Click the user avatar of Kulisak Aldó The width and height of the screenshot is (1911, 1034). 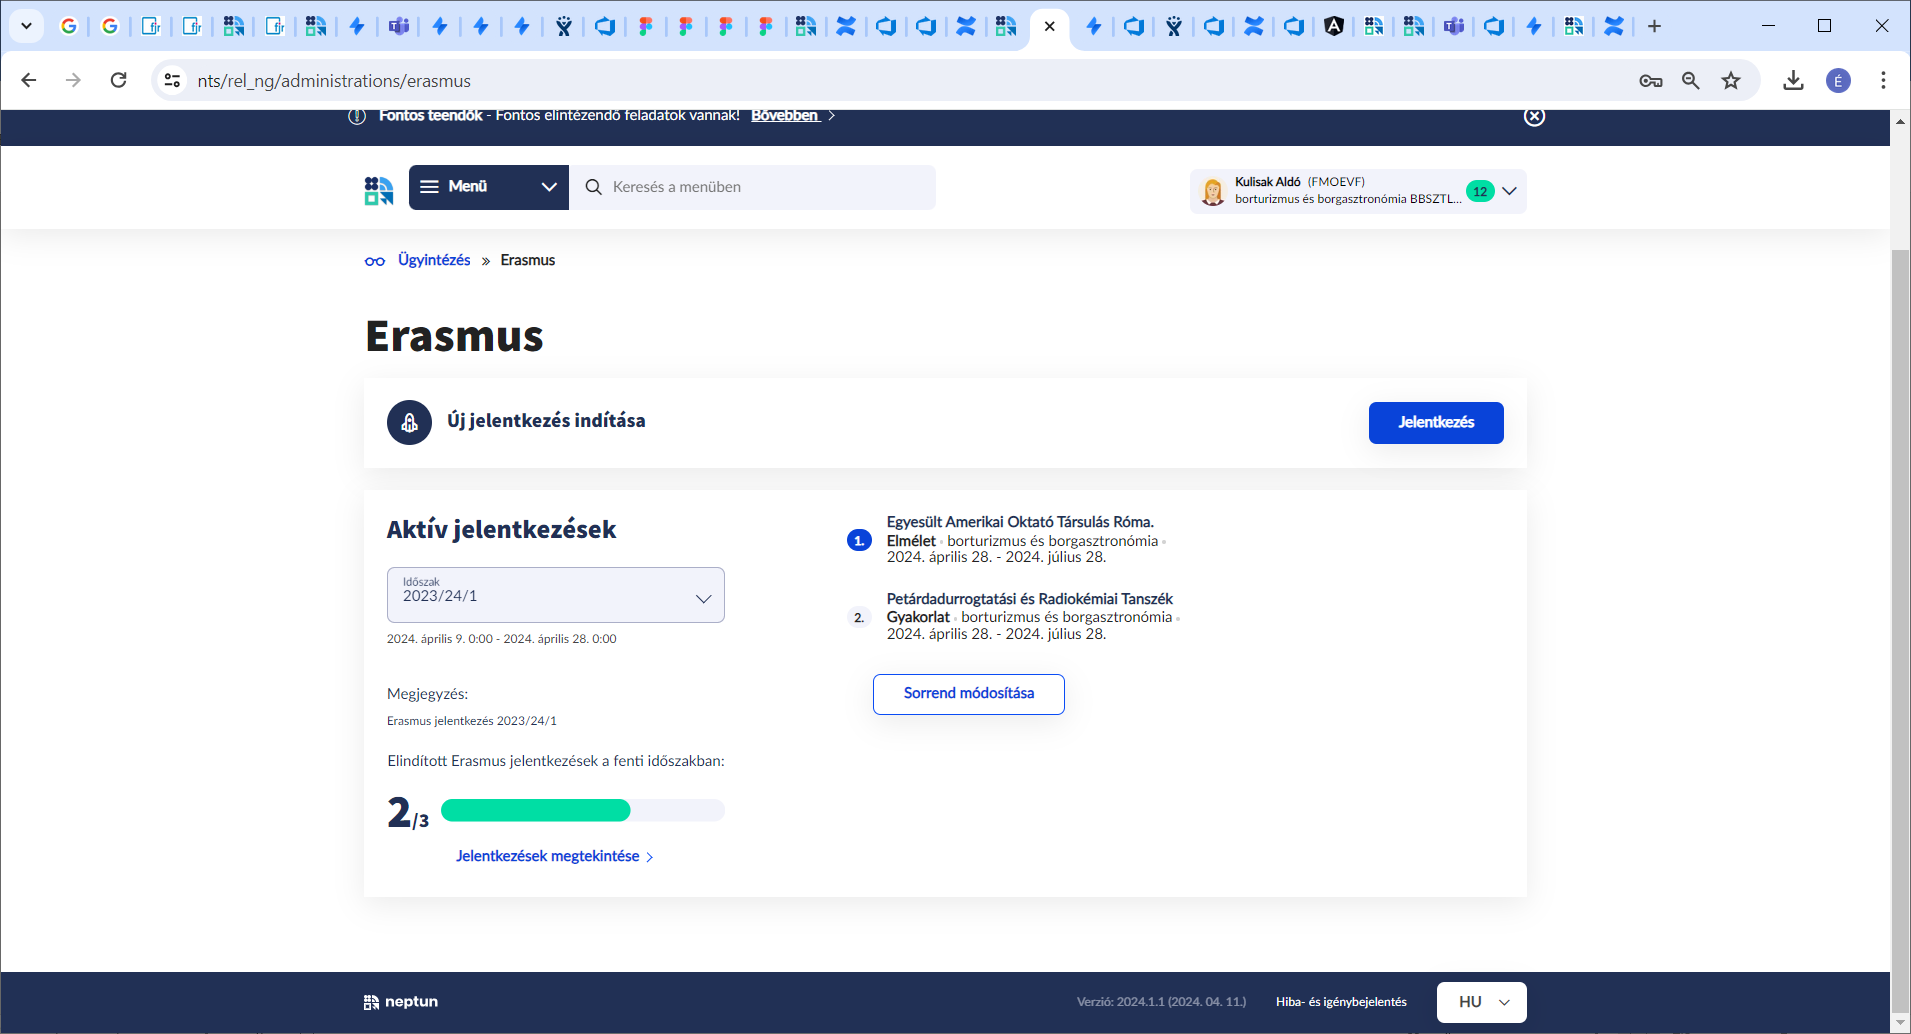coord(1212,191)
